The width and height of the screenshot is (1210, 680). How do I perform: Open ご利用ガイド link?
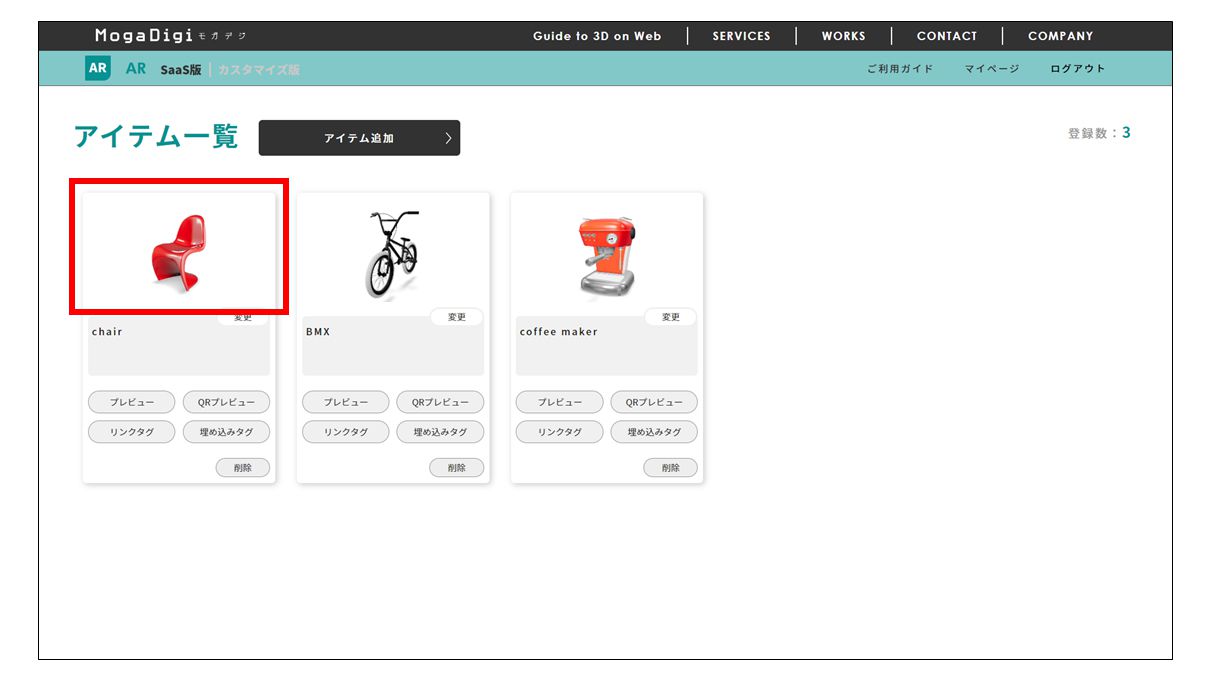[x=900, y=69]
